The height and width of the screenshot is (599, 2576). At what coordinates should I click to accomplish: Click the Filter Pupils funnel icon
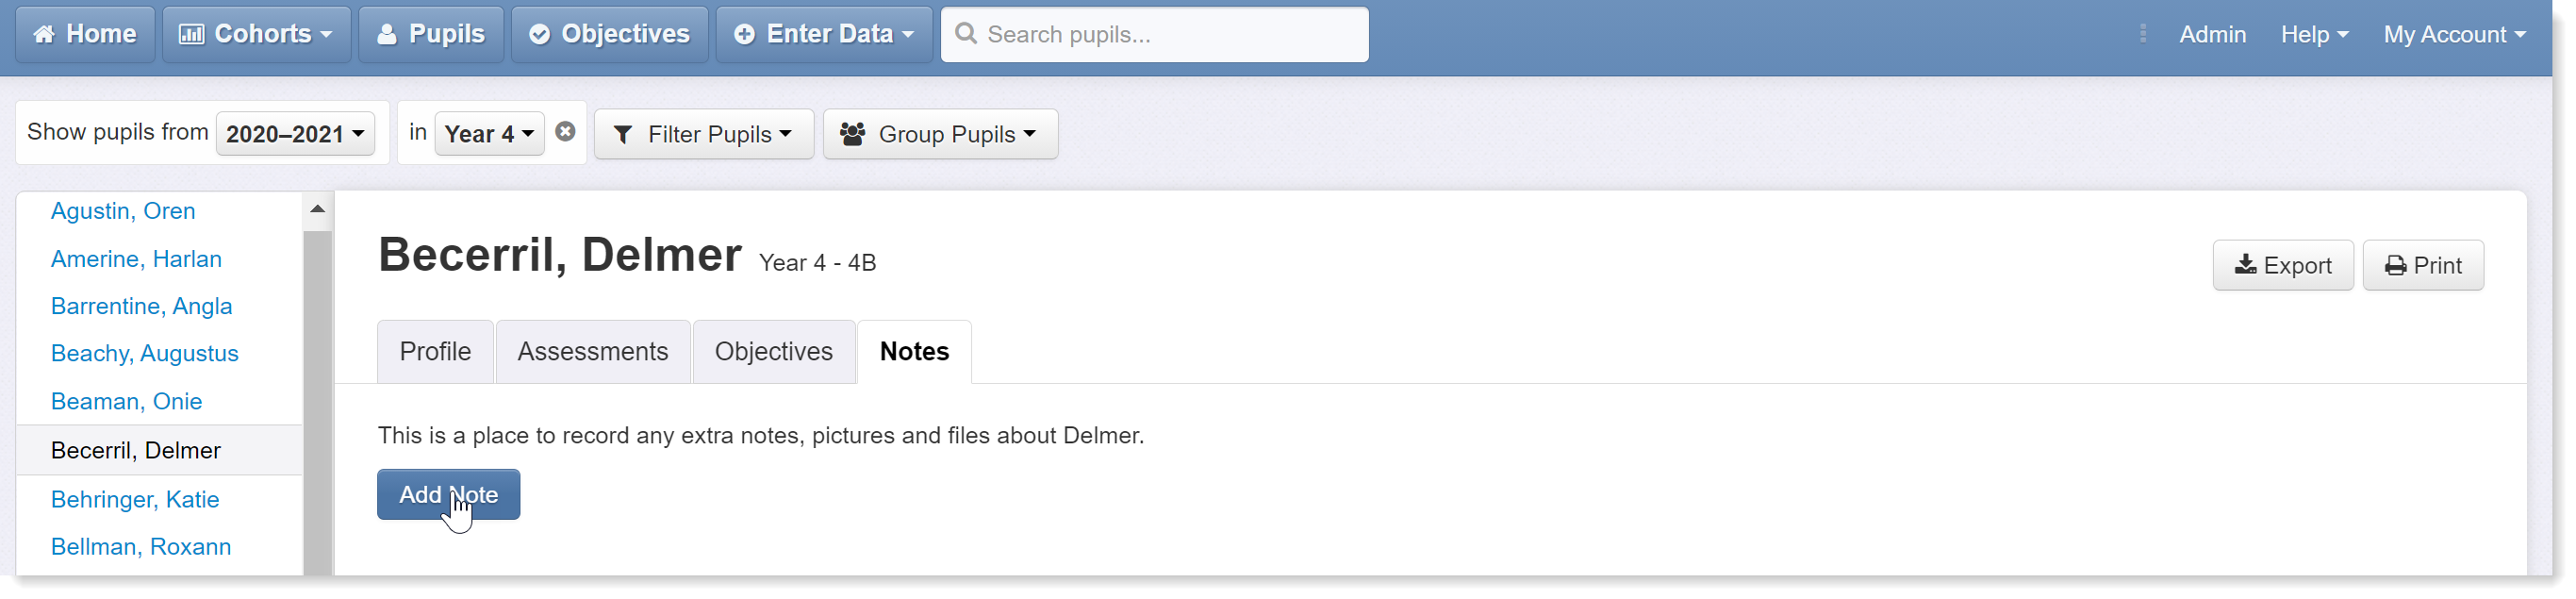[622, 134]
